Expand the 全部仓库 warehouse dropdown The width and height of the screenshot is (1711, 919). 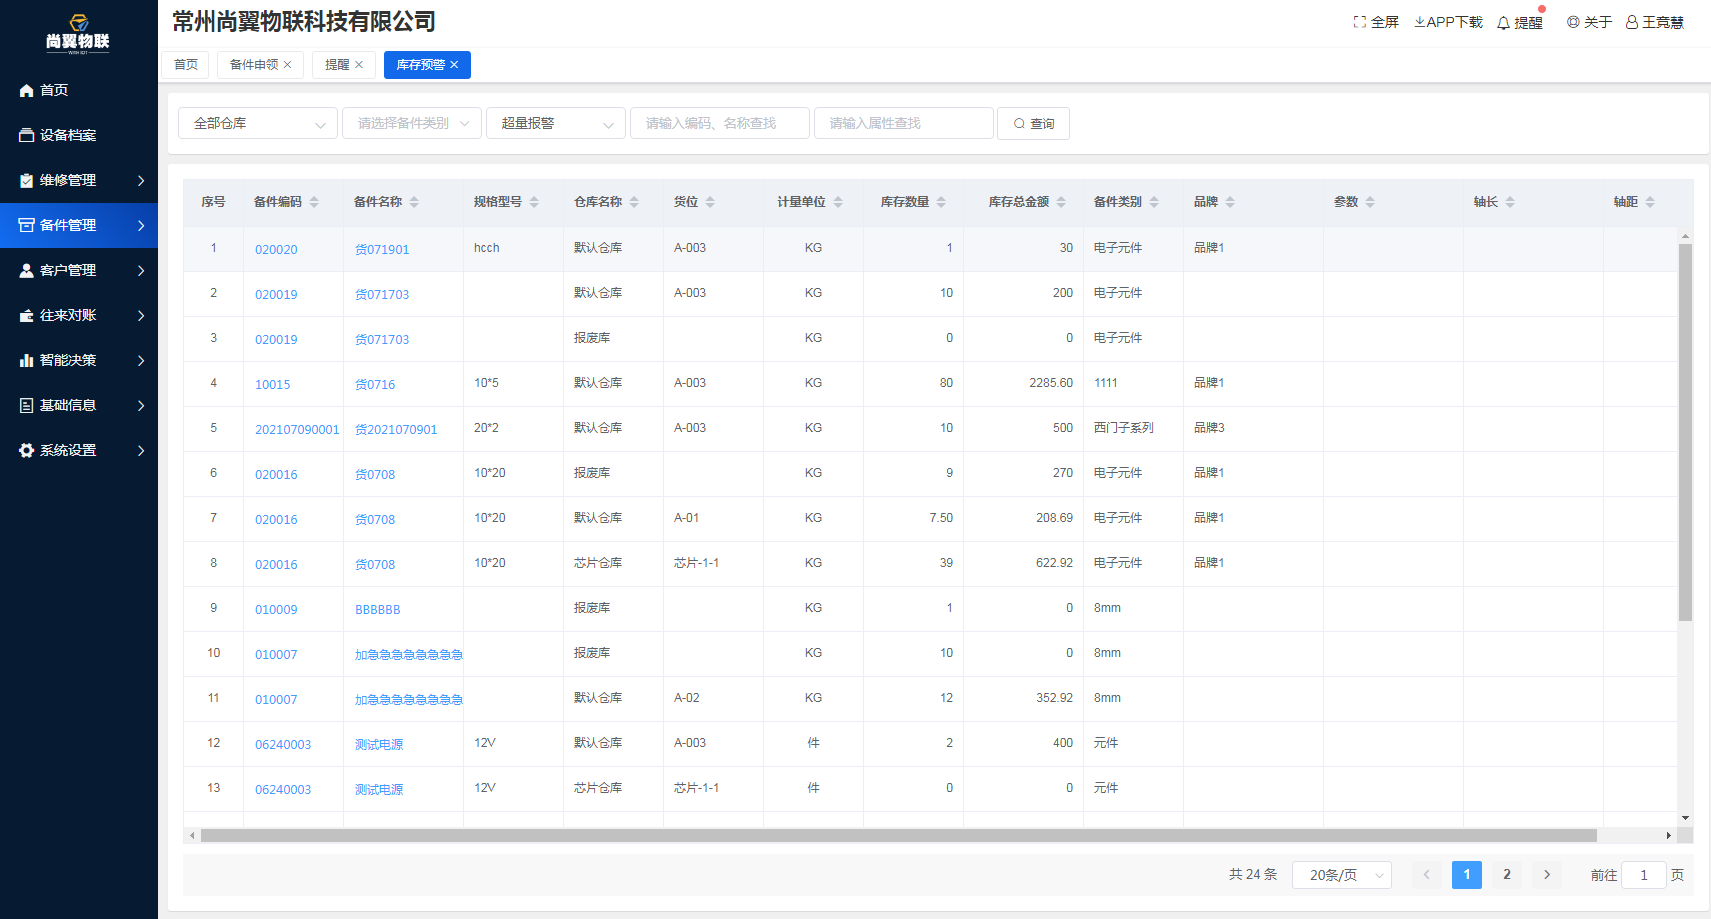pos(258,123)
